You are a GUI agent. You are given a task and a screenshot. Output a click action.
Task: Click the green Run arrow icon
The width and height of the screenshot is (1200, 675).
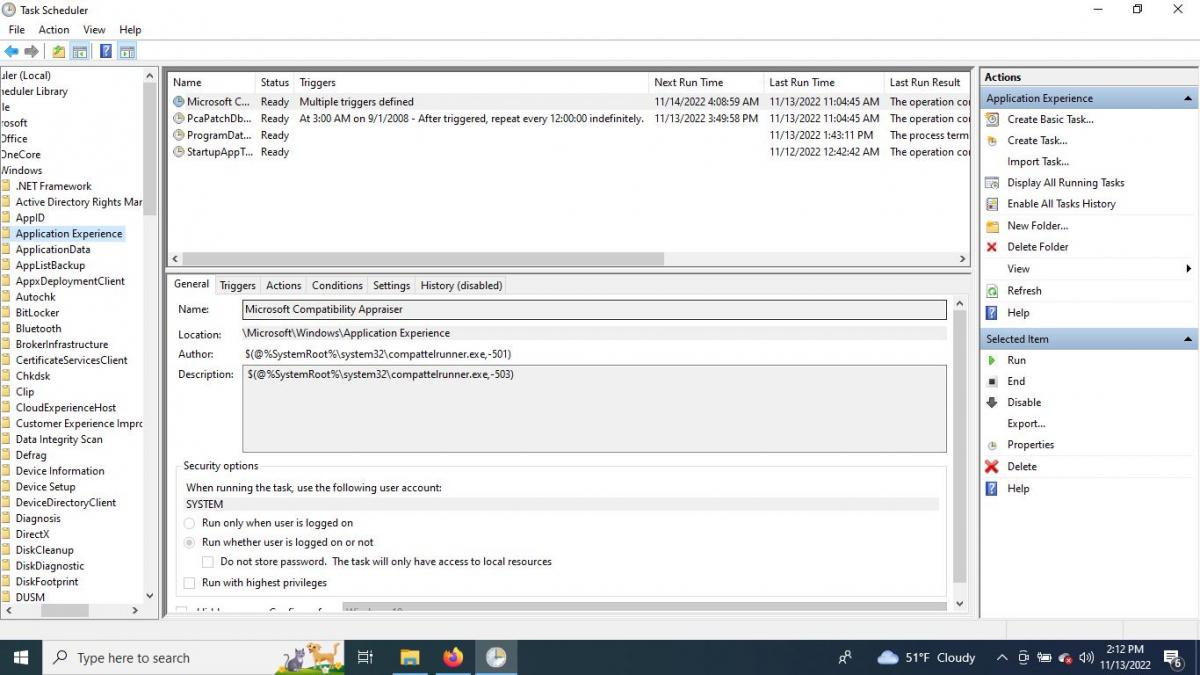992,360
